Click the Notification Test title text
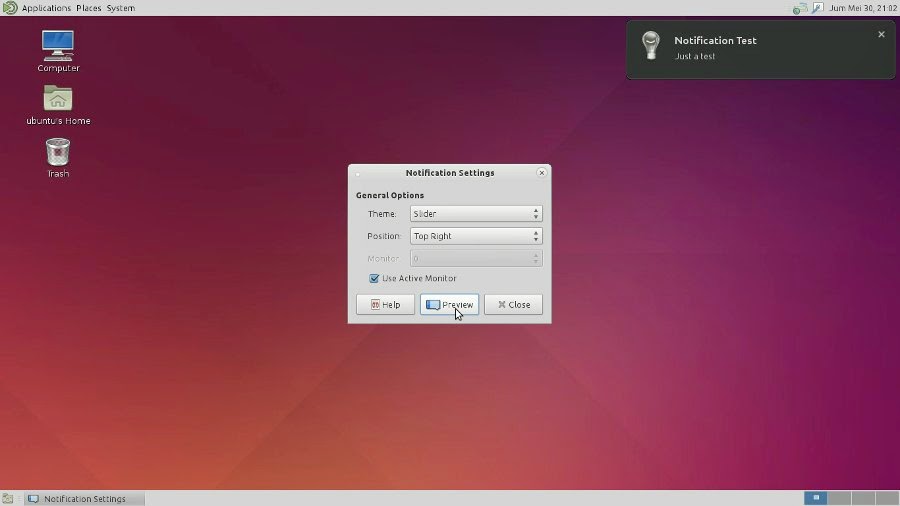 [x=715, y=40]
